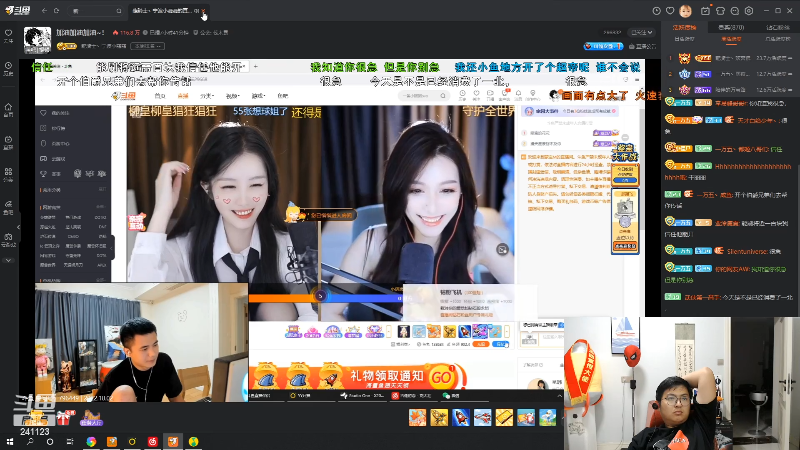Open watch history via the clock icon, top right

[657, 11]
